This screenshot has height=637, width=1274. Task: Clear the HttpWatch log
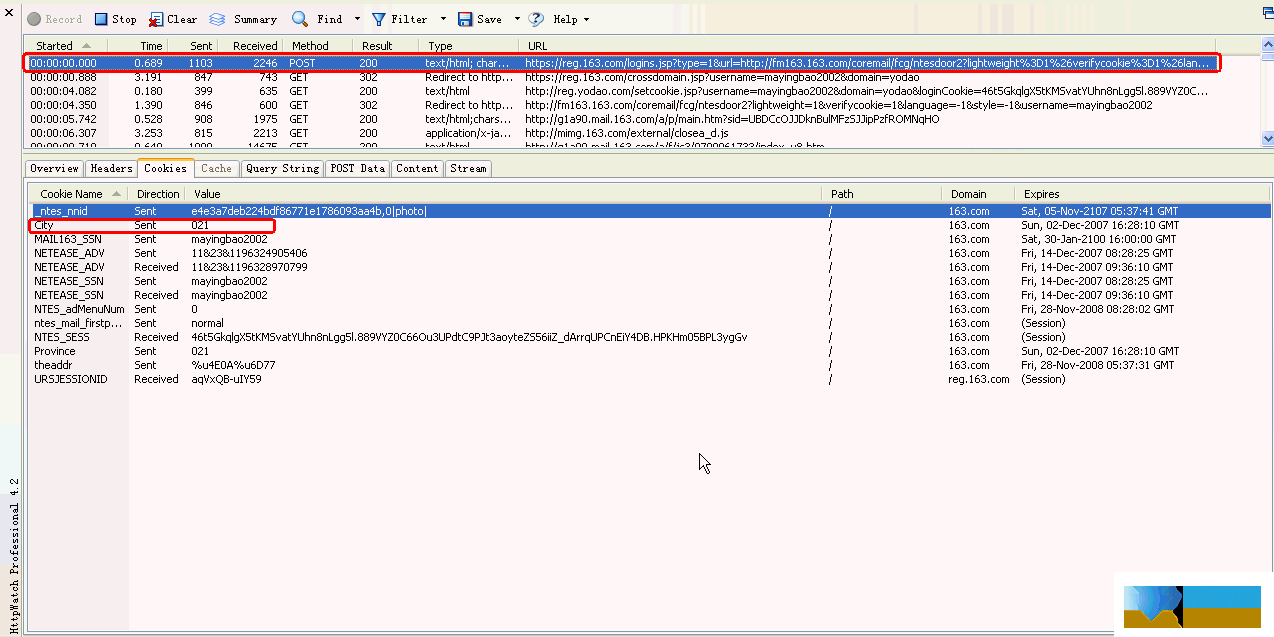point(173,19)
